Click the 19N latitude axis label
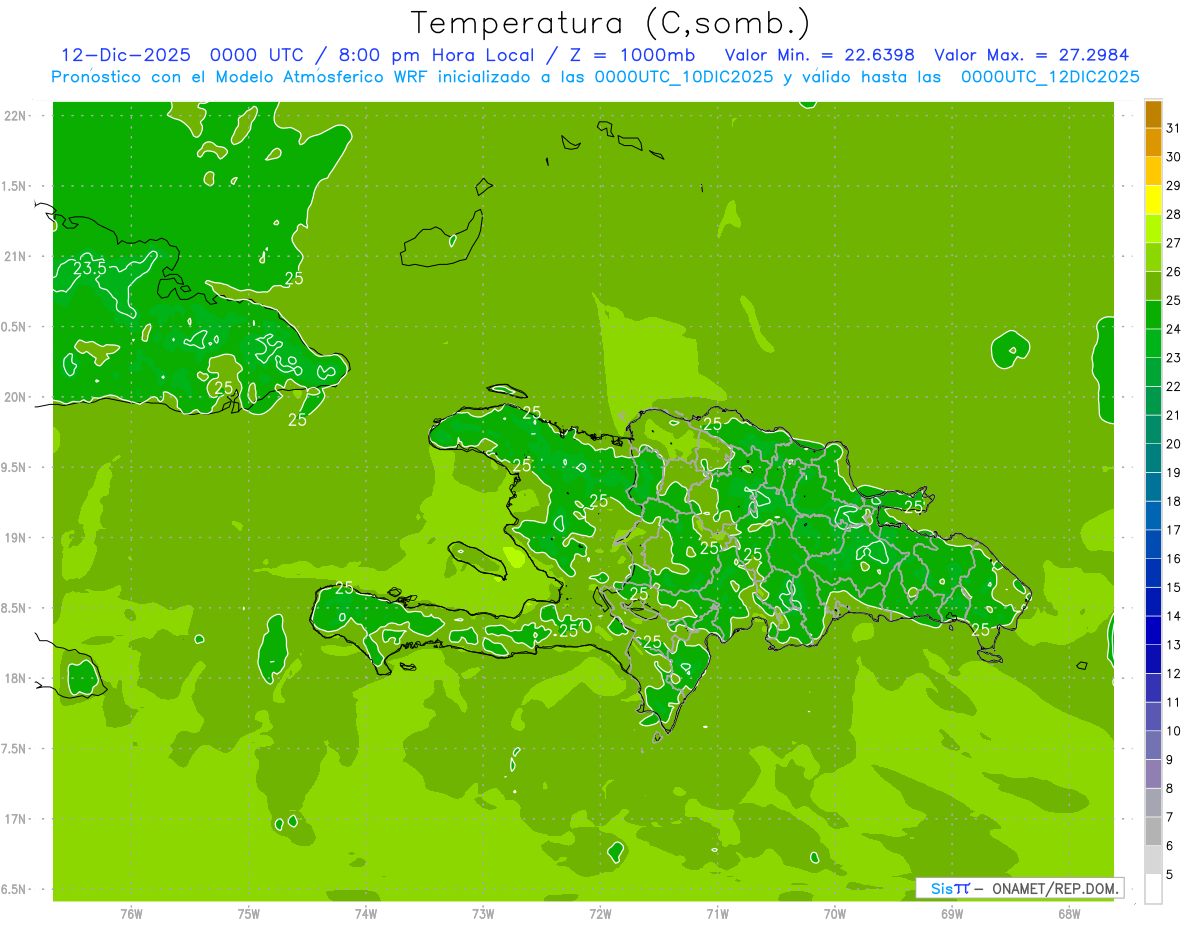Image resolution: width=1200 pixels, height=927 pixels. point(17,538)
